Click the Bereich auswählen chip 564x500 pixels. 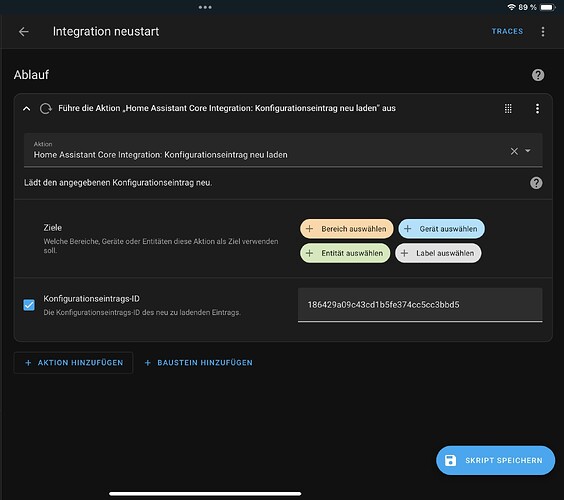(346, 229)
